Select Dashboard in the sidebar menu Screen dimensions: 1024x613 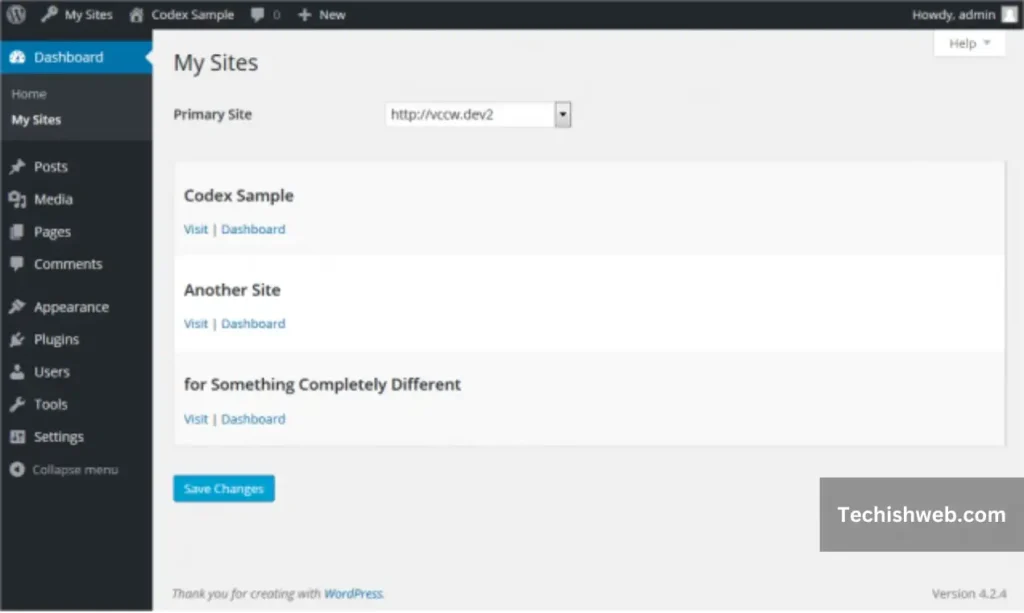(x=76, y=57)
